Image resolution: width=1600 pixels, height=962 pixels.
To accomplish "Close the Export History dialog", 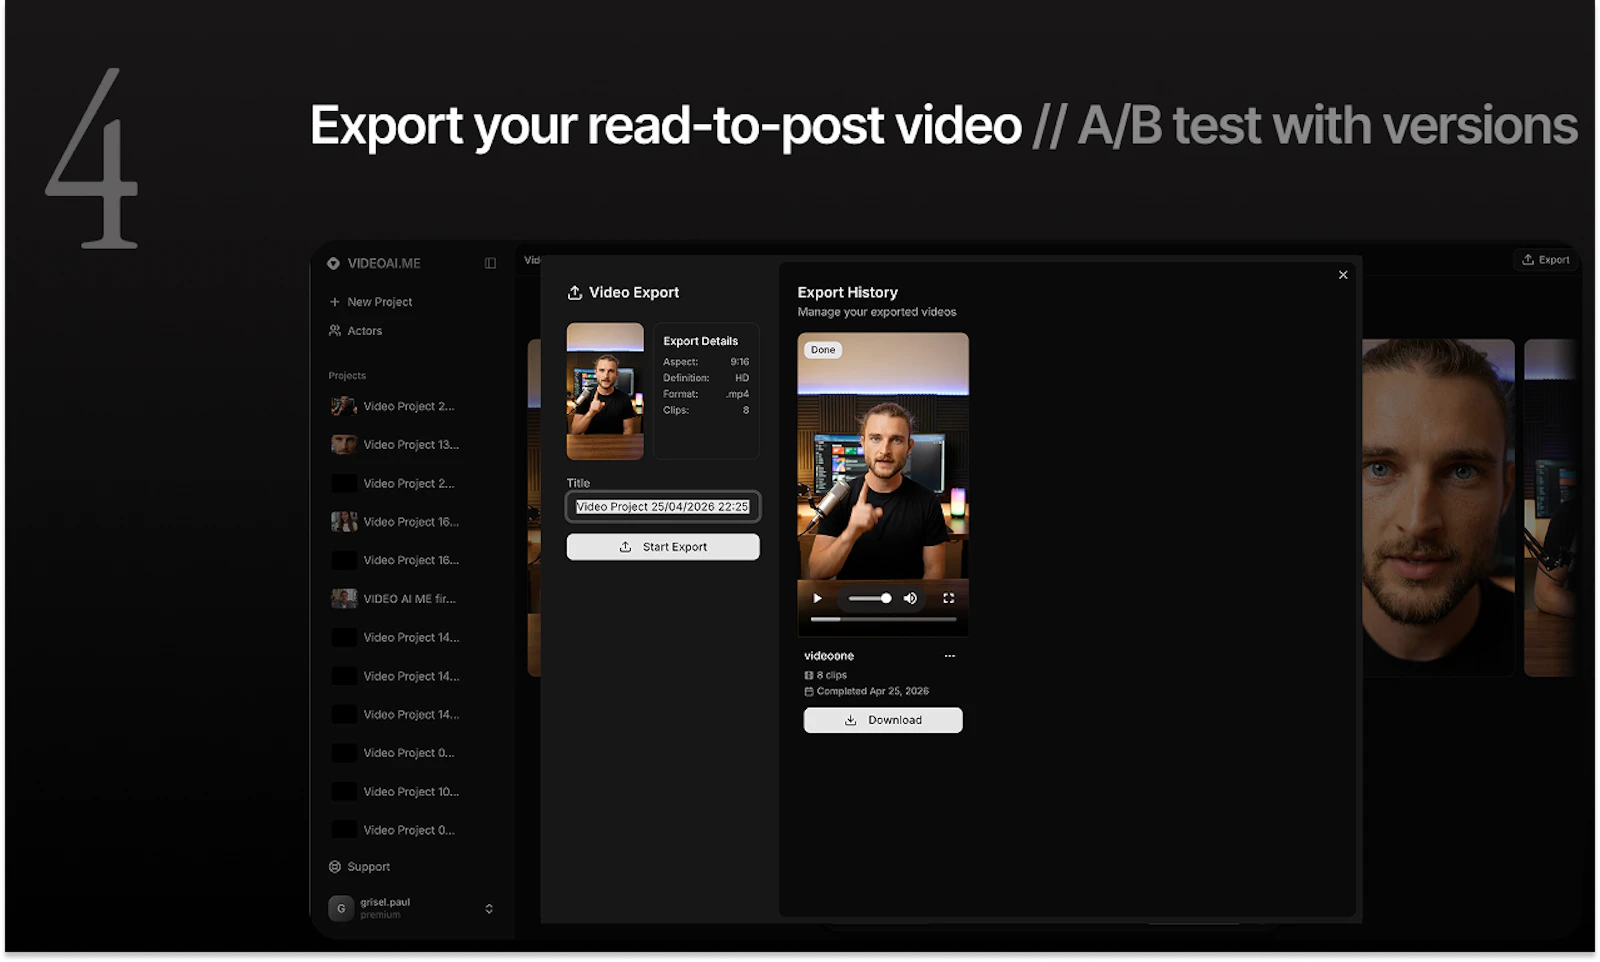I will point(1343,274).
